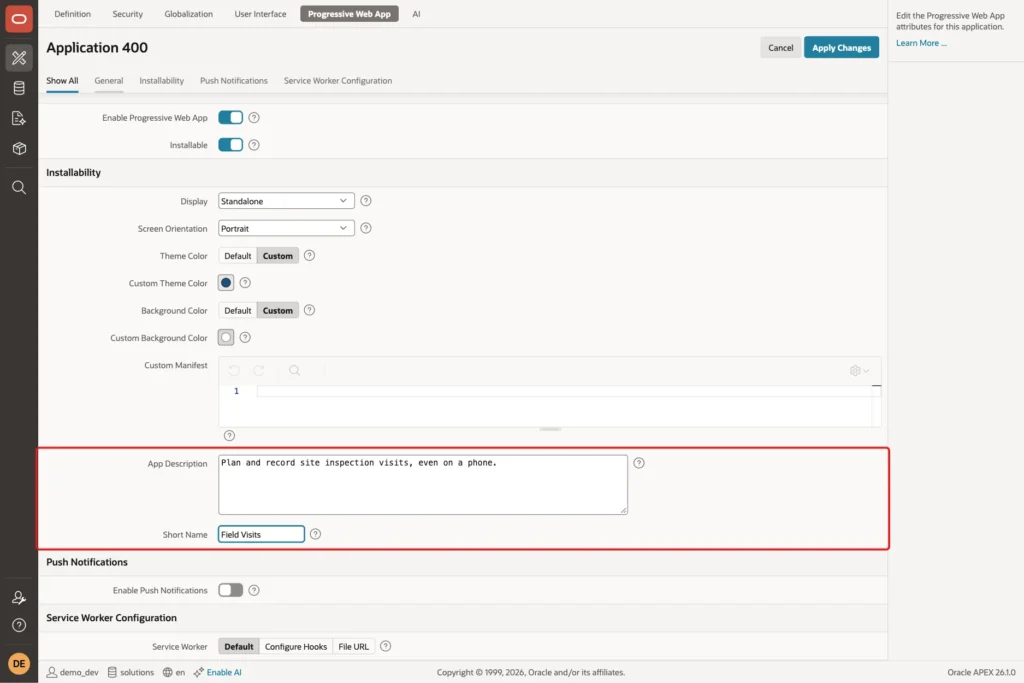Viewport: 1024px width, 683px height.
Task: Show help for Custom Theme Color
Action: (245, 283)
